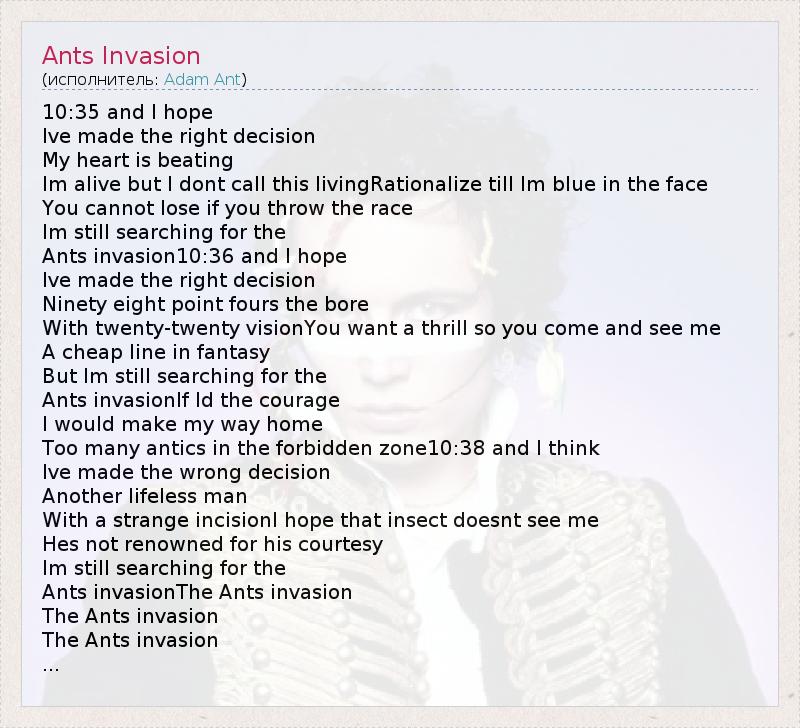This screenshot has height=728, width=800.
Task: Click the first line "10:35 and I hope"
Action: pyautogui.click(x=127, y=112)
